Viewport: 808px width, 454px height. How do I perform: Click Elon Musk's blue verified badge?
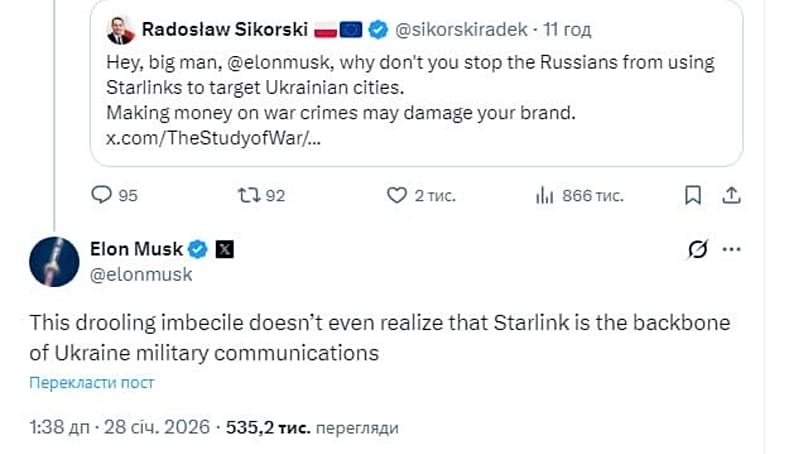[x=199, y=248]
